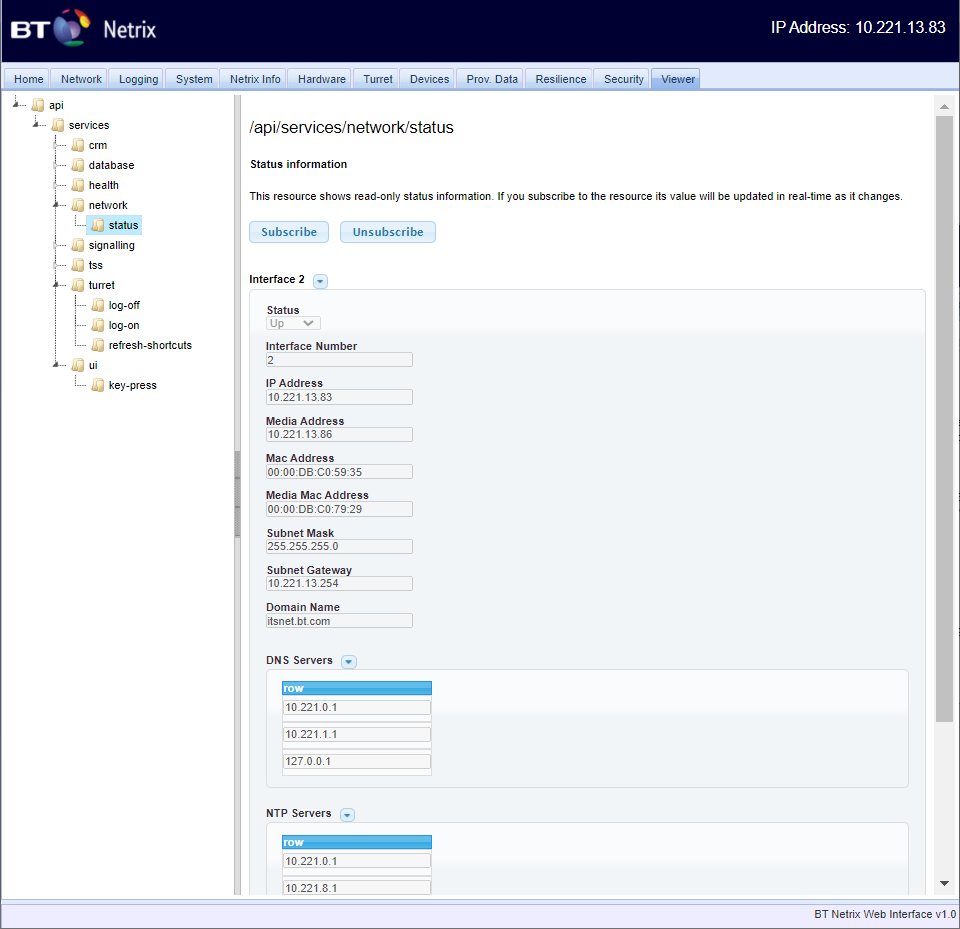Image resolution: width=960 pixels, height=929 pixels.
Task: Click the log-off page icon under turret
Action: 97,305
